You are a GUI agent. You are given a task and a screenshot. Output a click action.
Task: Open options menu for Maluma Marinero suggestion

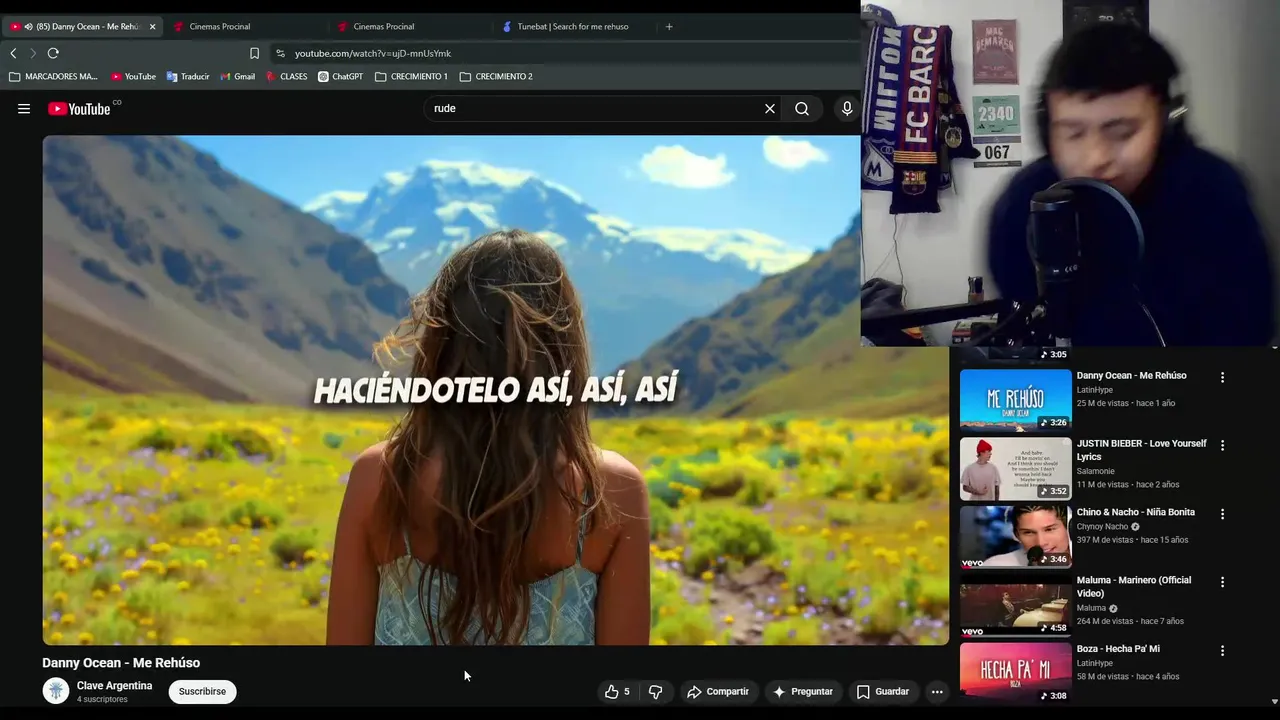pos(1222,582)
